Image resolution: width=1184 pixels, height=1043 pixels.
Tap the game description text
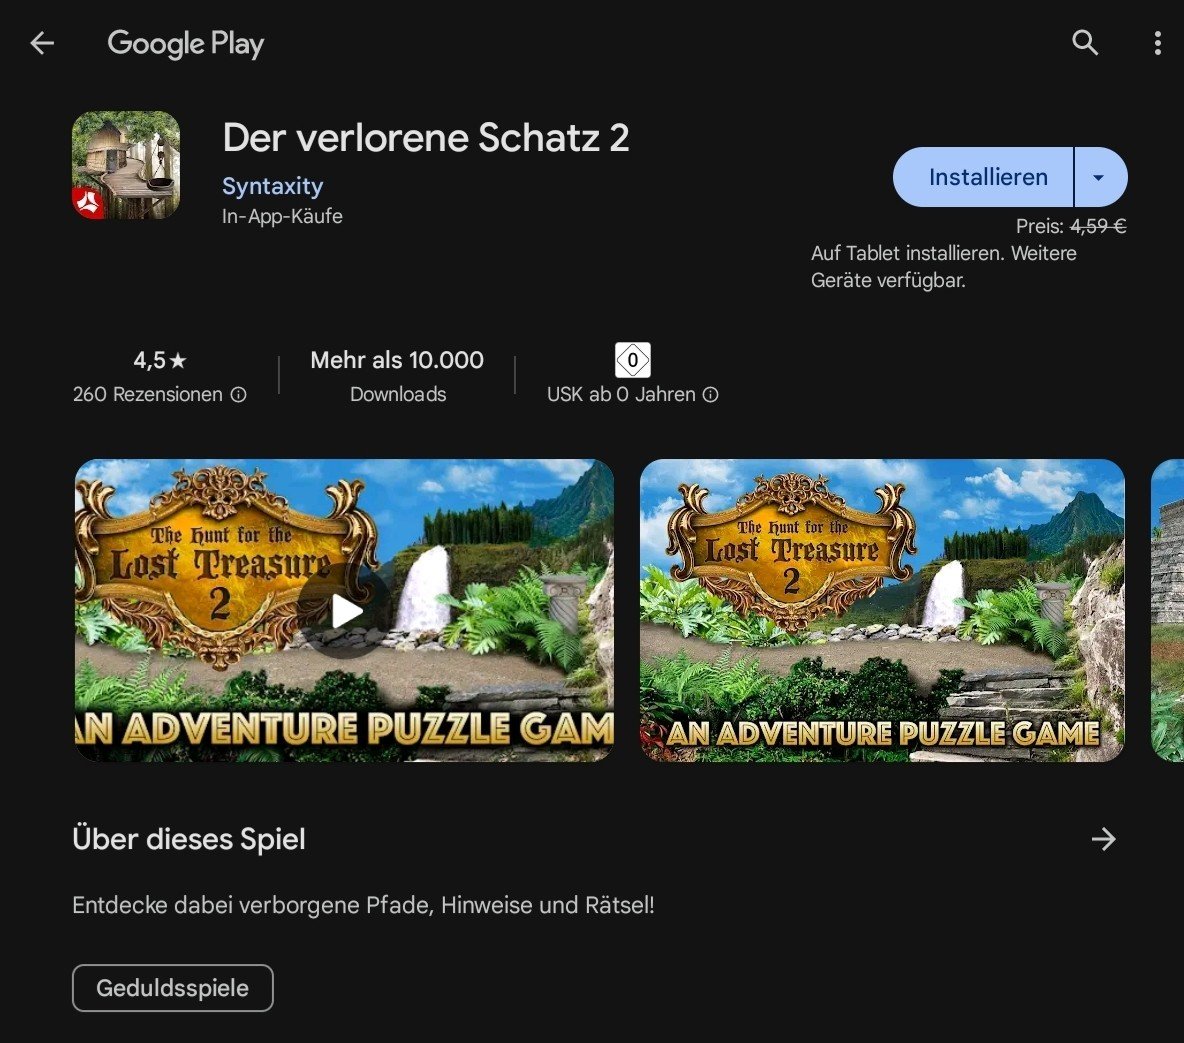(363, 905)
